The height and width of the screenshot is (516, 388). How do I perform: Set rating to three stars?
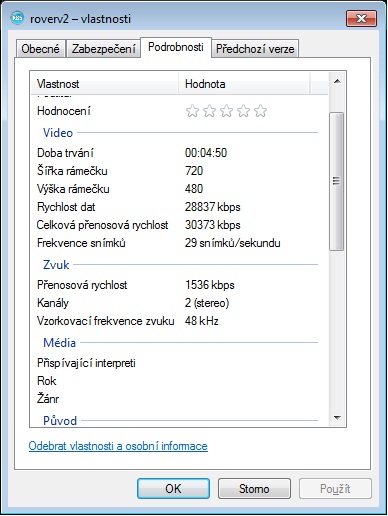pyautogui.click(x=226, y=111)
